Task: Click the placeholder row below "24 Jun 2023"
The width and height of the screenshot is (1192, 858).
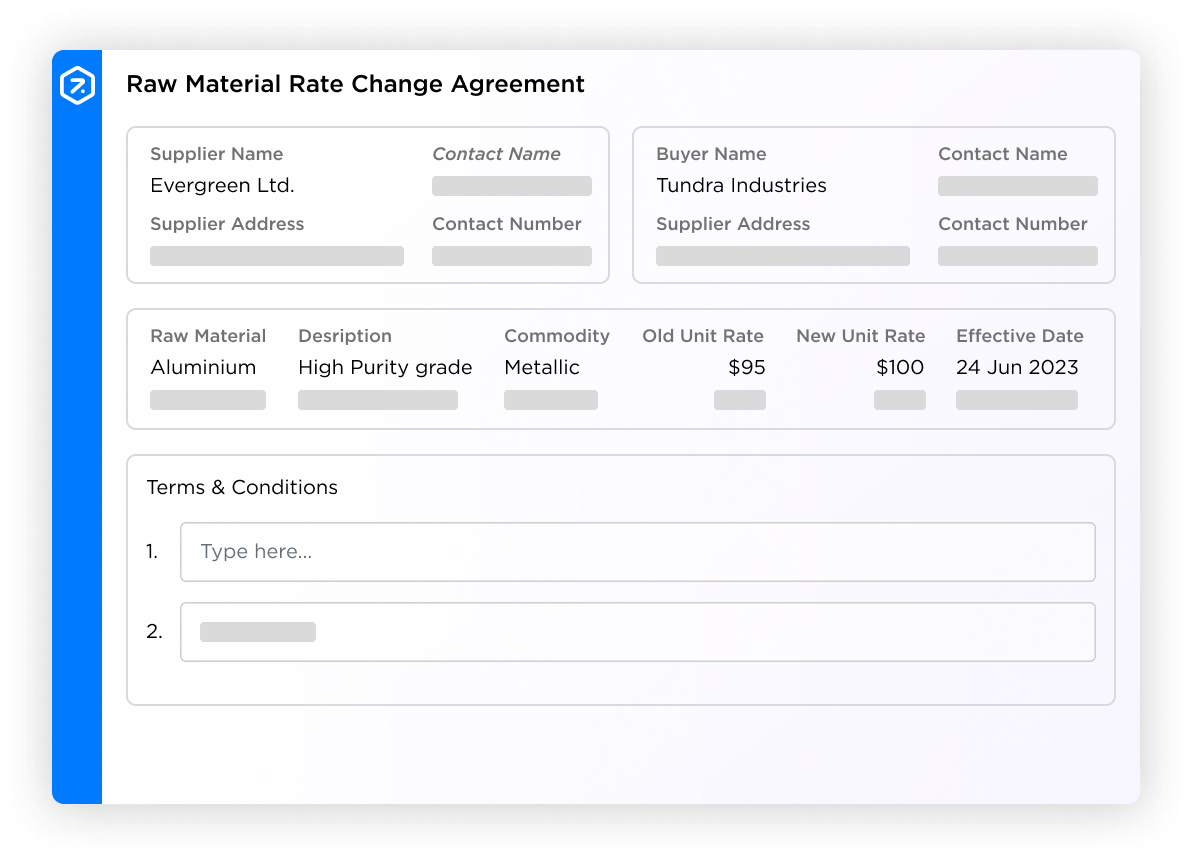Action: coord(1016,400)
